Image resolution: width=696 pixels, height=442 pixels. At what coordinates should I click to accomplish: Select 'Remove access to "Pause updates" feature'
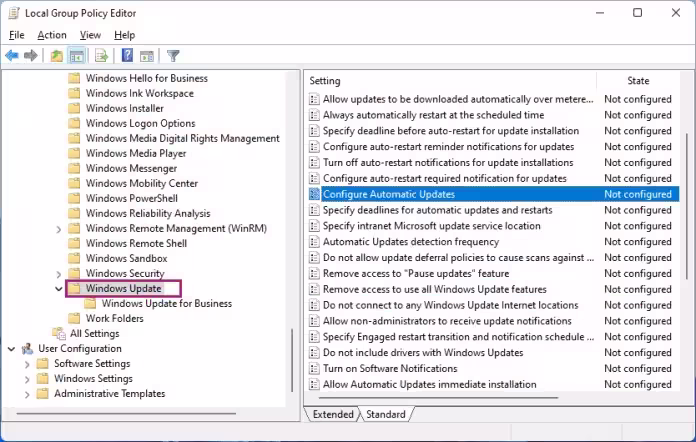[416, 273]
